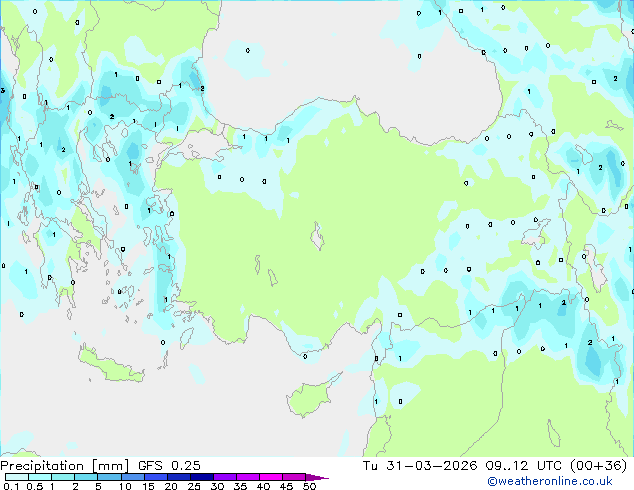This screenshot has height=490, width=634.
Task: Select the 35–40 mm legend color swatch
Action: pos(248,477)
